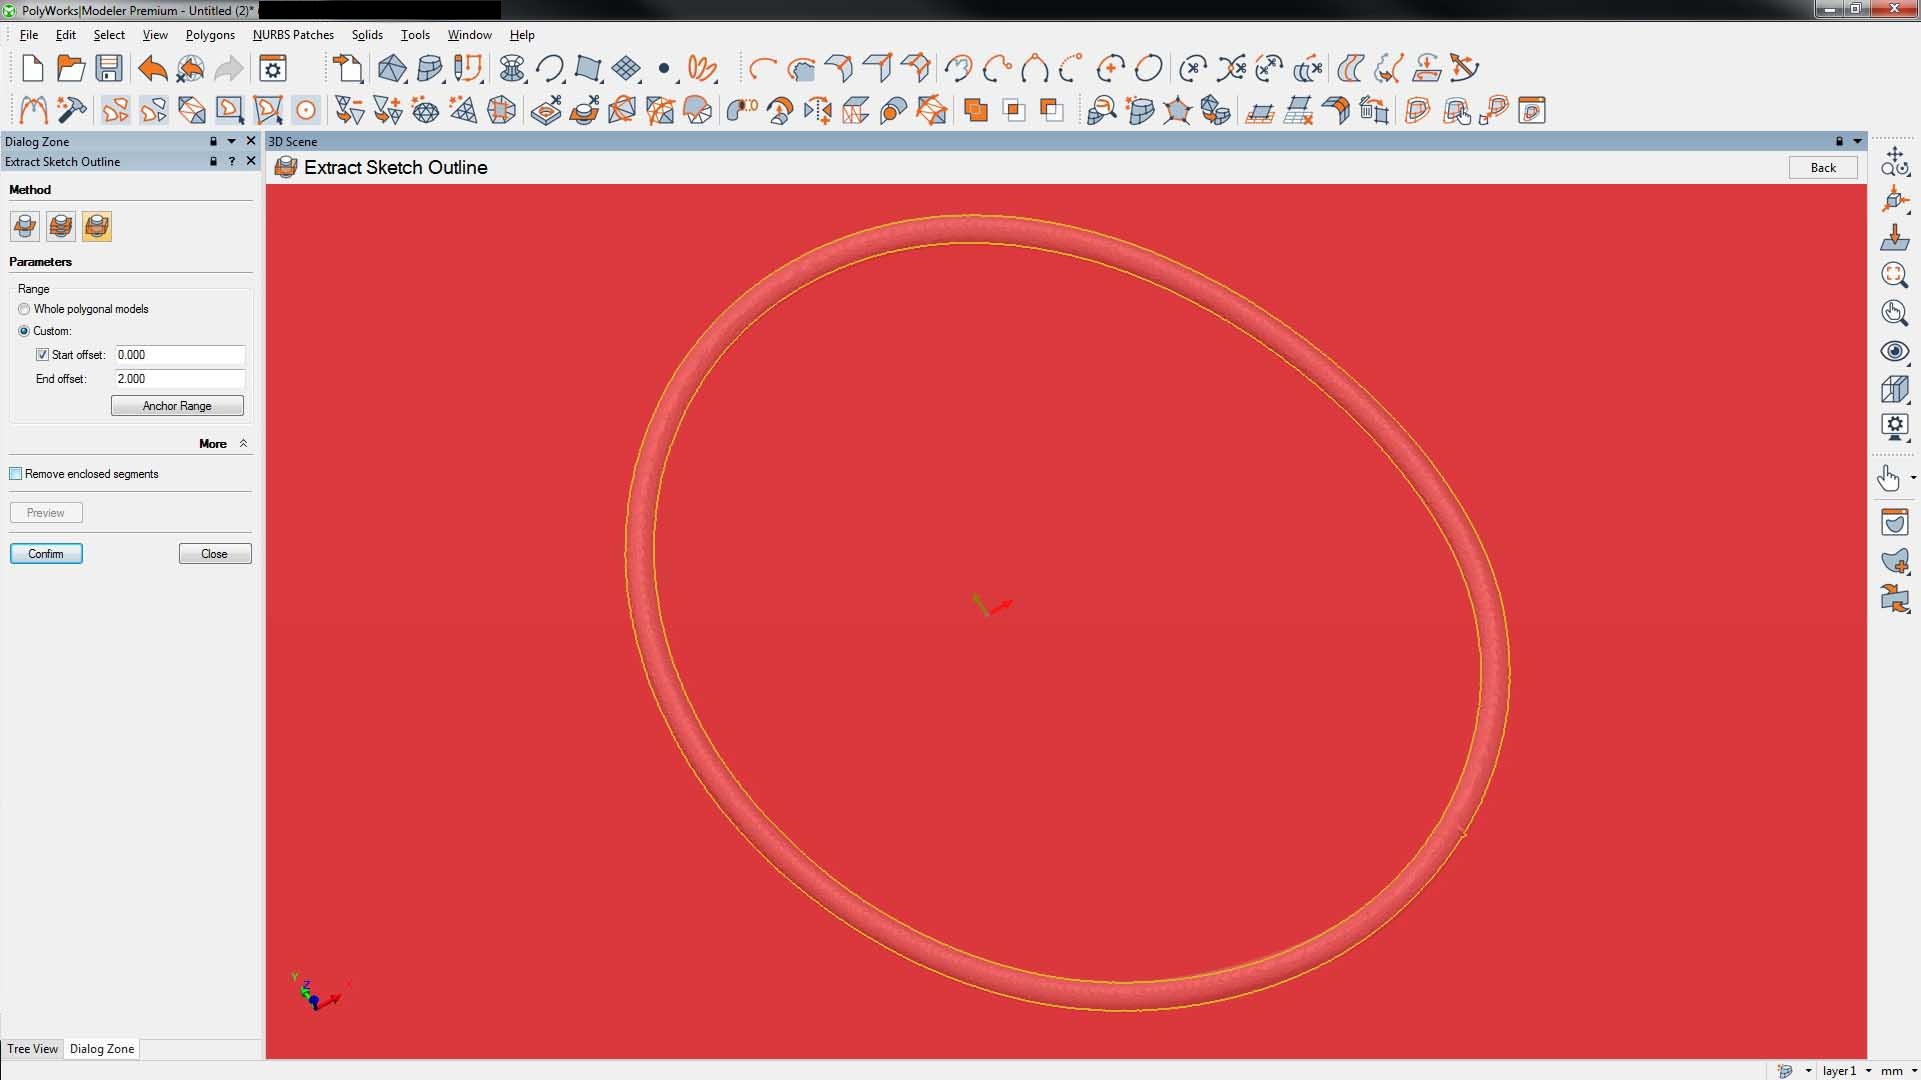The image size is (1921, 1080).
Task: Click the import file icon with arrow
Action: pyautogui.click(x=348, y=69)
